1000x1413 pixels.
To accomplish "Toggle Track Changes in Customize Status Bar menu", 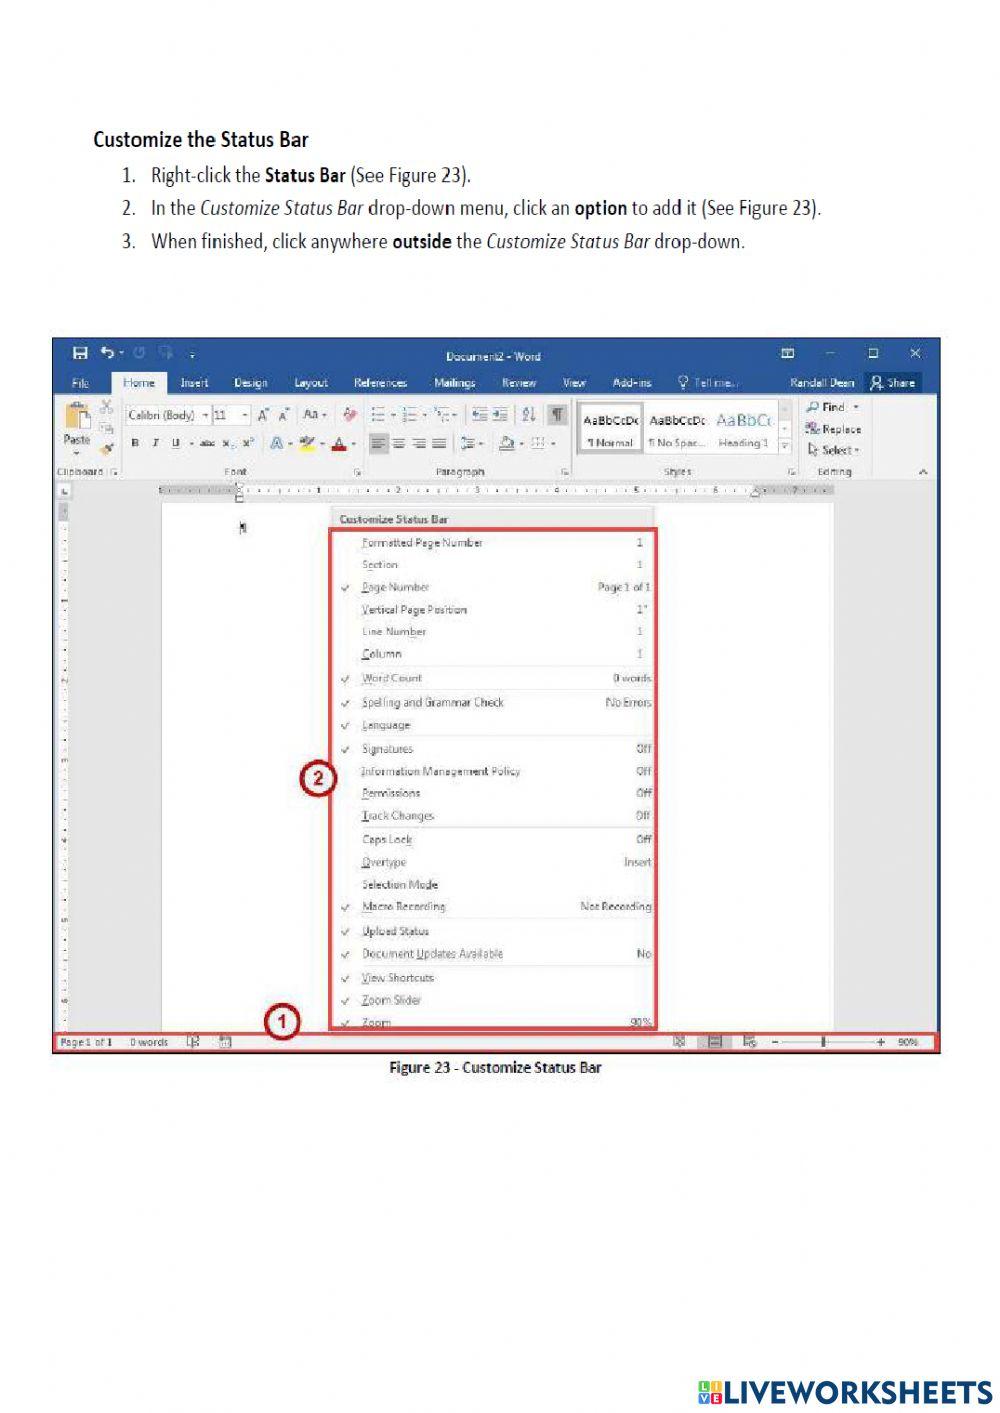I will [x=398, y=815].
